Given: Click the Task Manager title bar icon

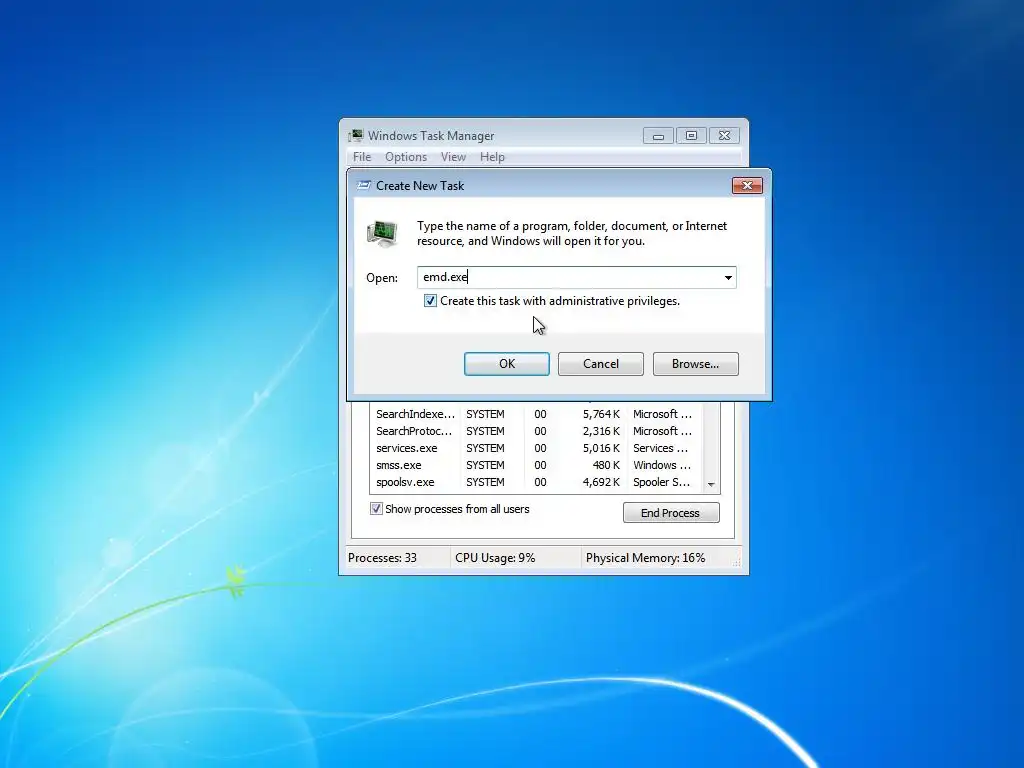Looking at the screenshot, I should click(355, 136).
